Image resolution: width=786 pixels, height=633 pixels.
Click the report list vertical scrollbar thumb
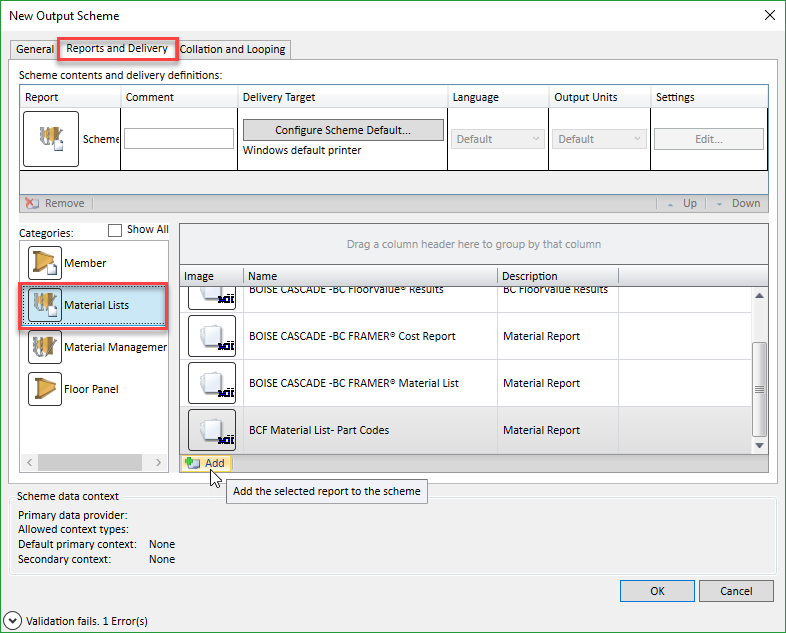759,389
